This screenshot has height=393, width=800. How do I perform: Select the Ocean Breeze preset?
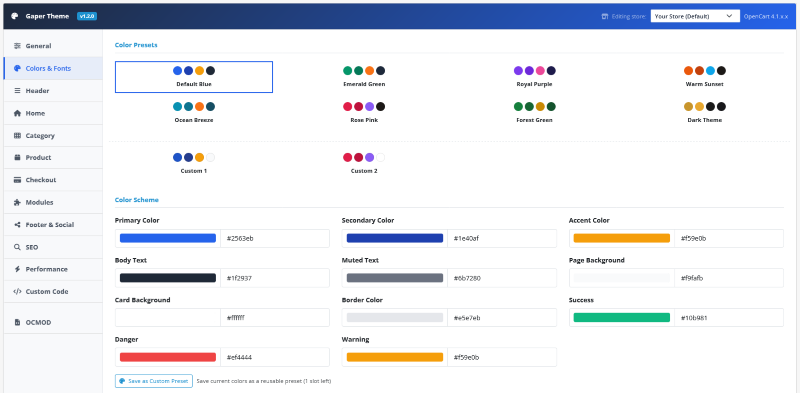194,113
